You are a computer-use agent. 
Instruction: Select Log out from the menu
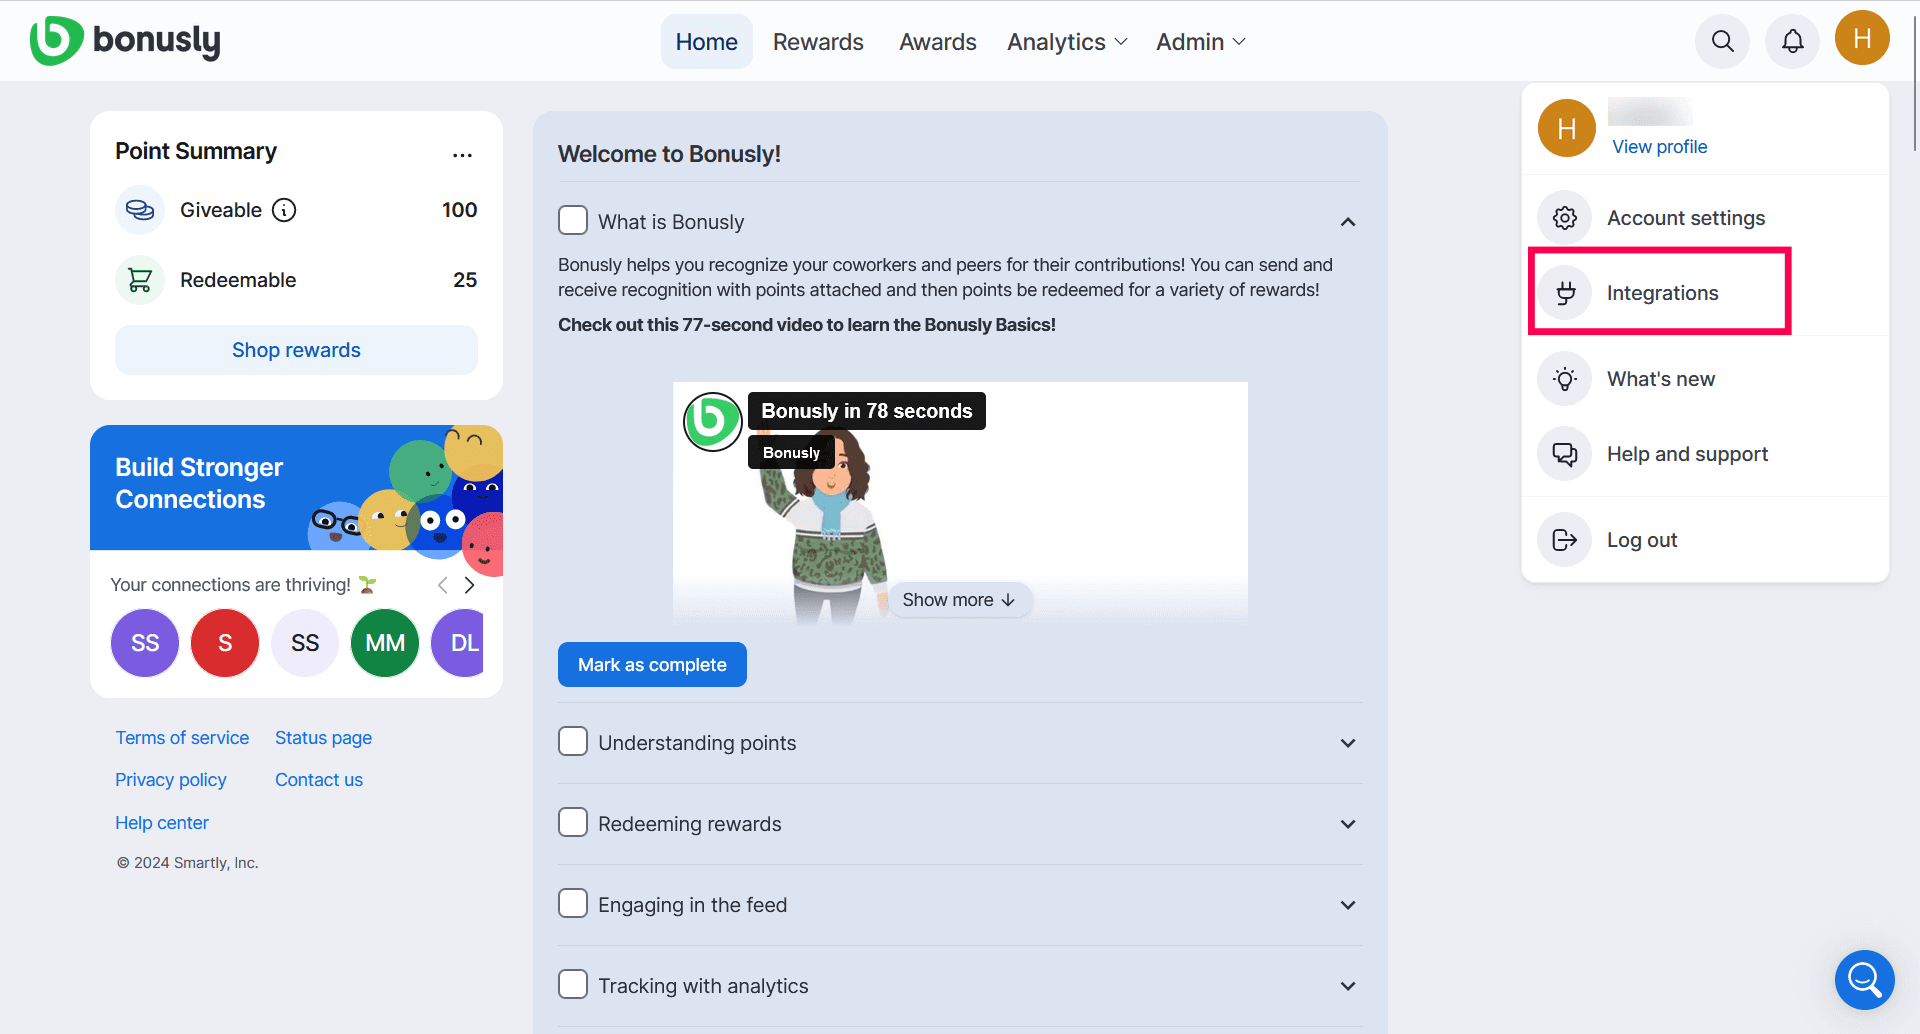tap(1705, 540)
